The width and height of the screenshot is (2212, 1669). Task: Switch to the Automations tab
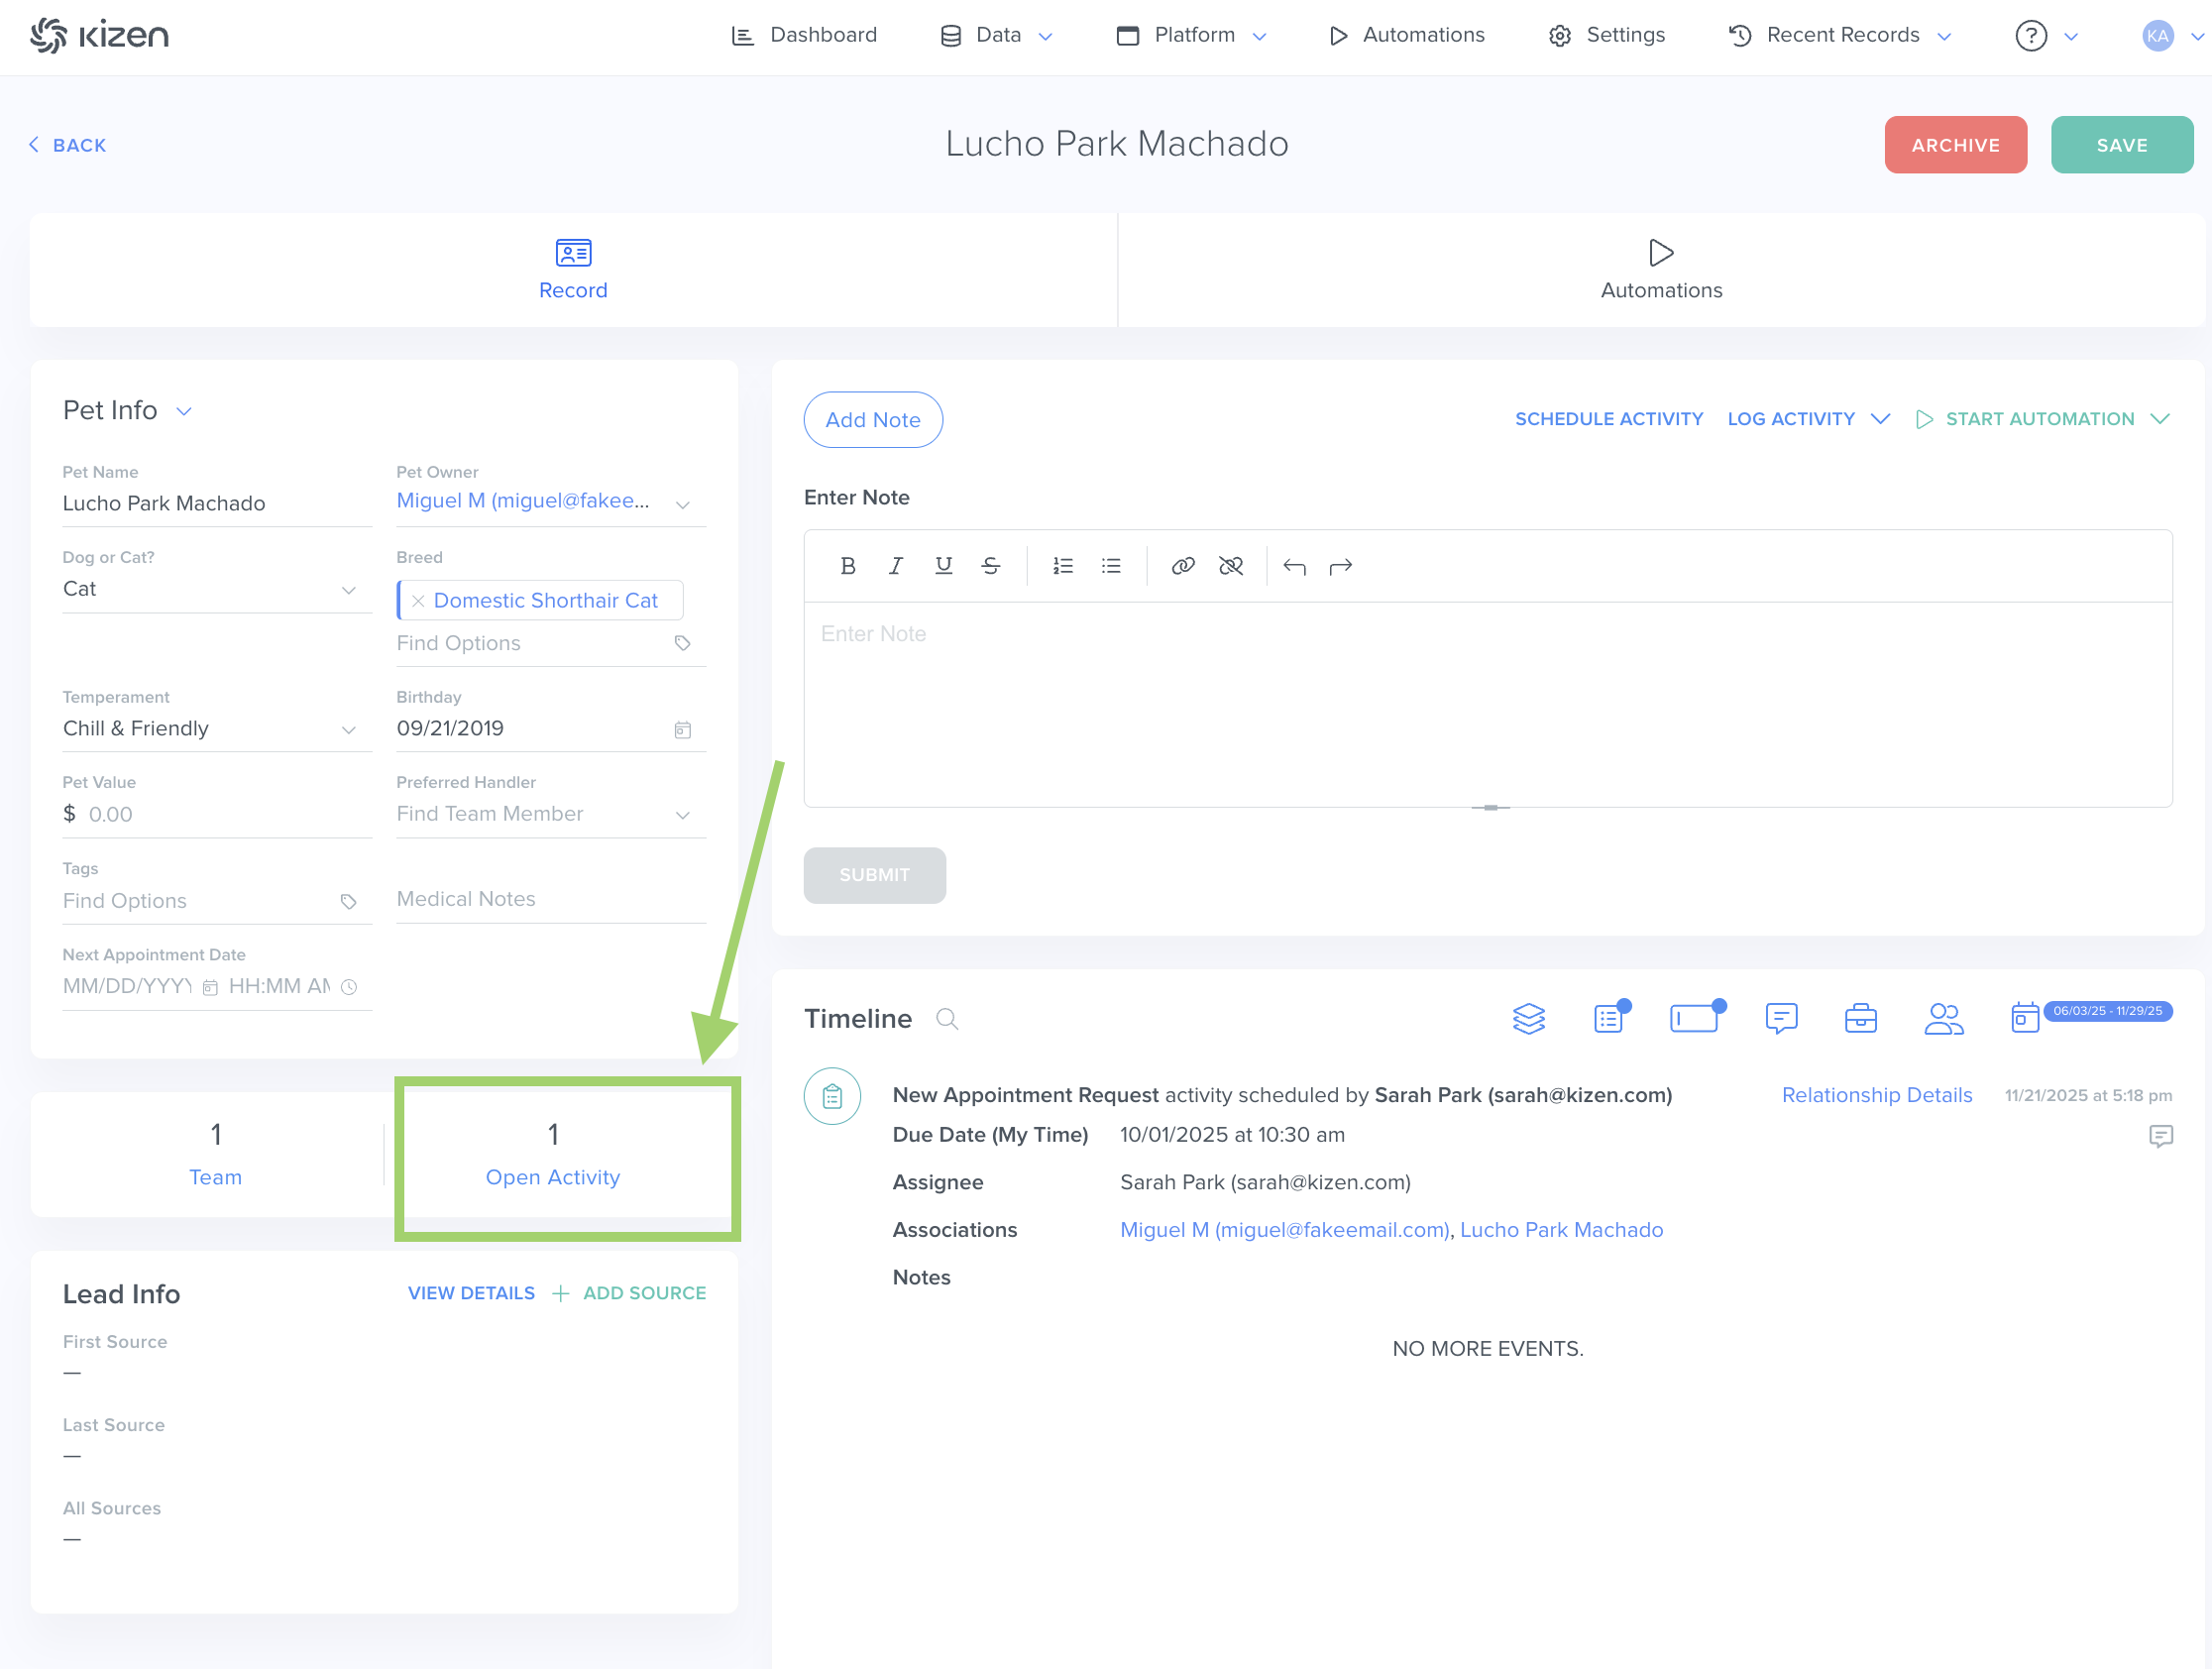click(1661, 270)
